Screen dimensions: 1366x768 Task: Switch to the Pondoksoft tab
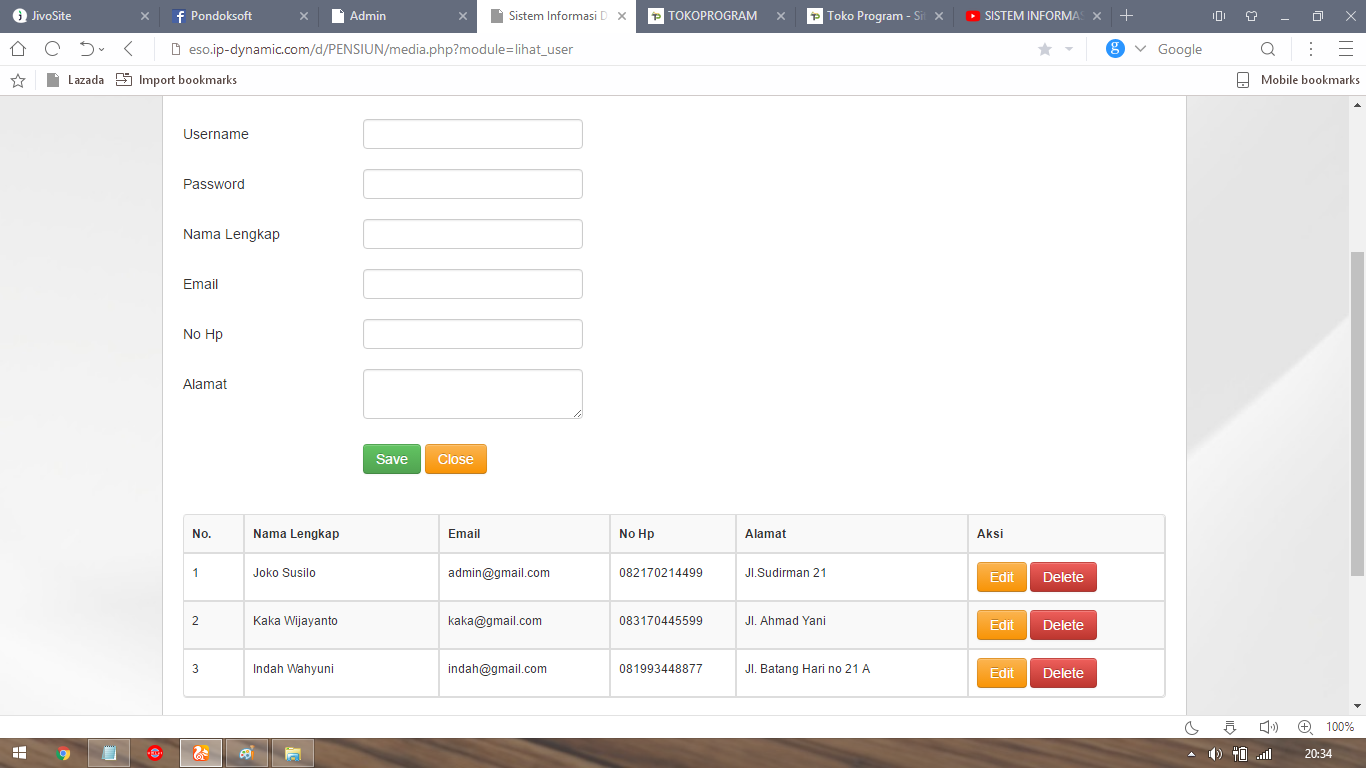coord(238,16)
